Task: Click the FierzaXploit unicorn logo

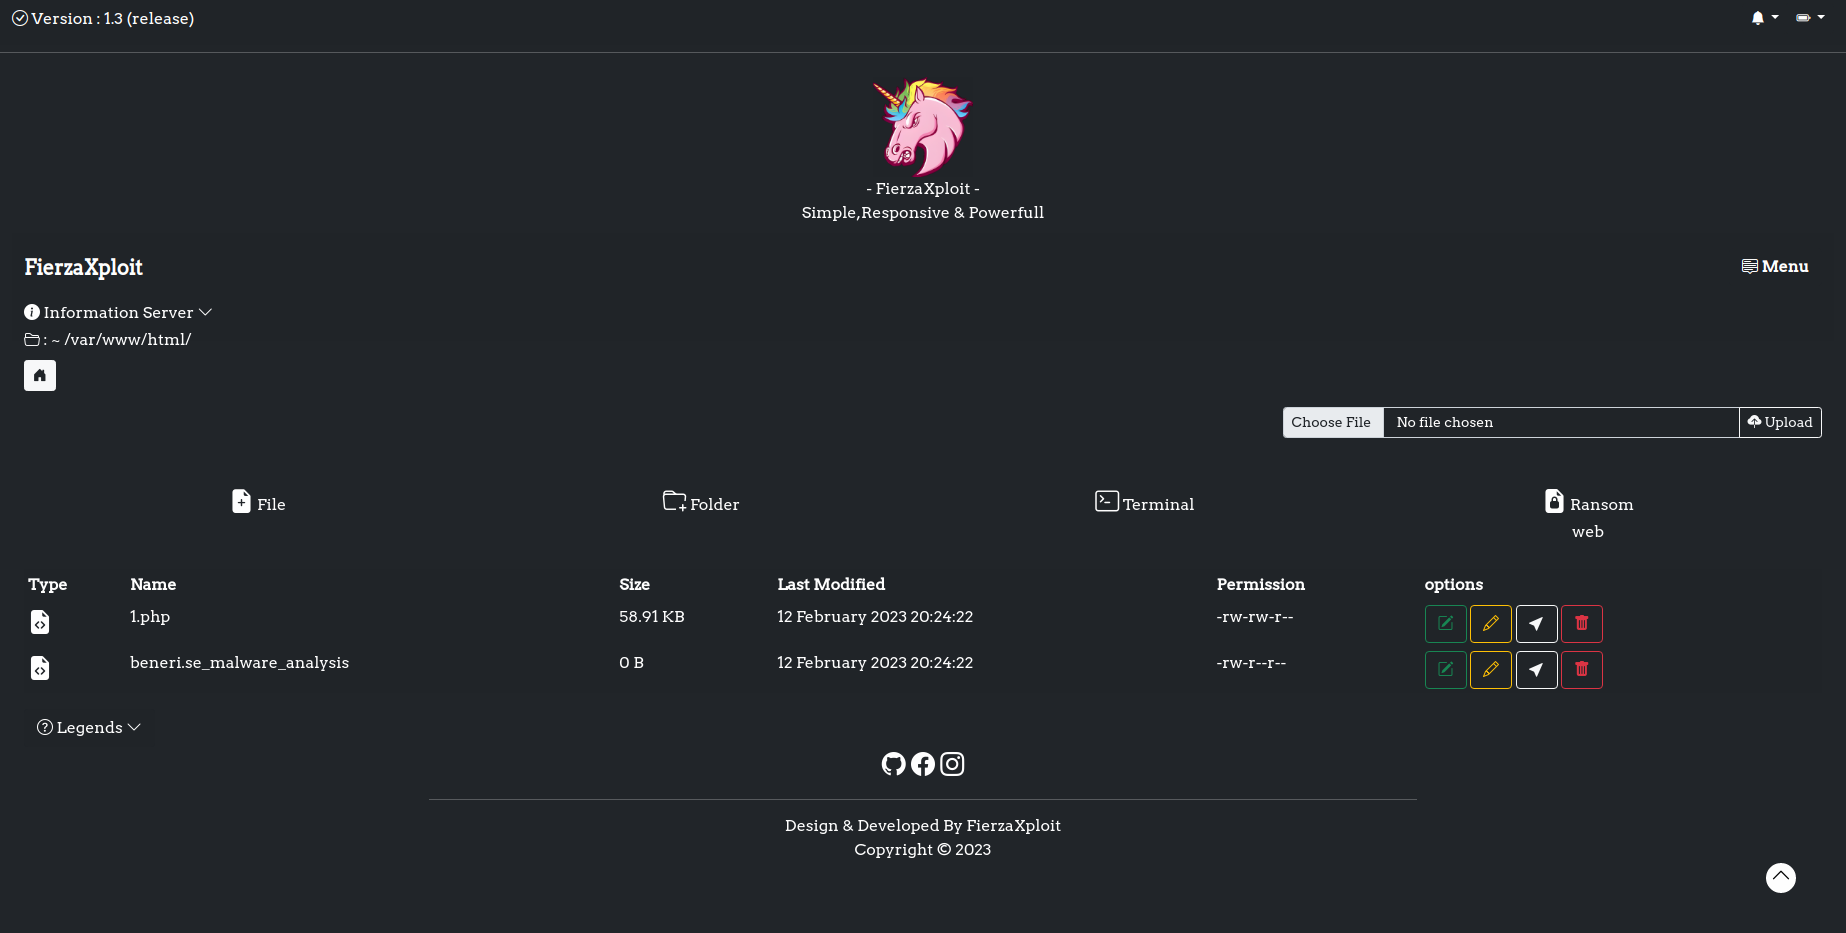Action: click(x=922, y=127)
